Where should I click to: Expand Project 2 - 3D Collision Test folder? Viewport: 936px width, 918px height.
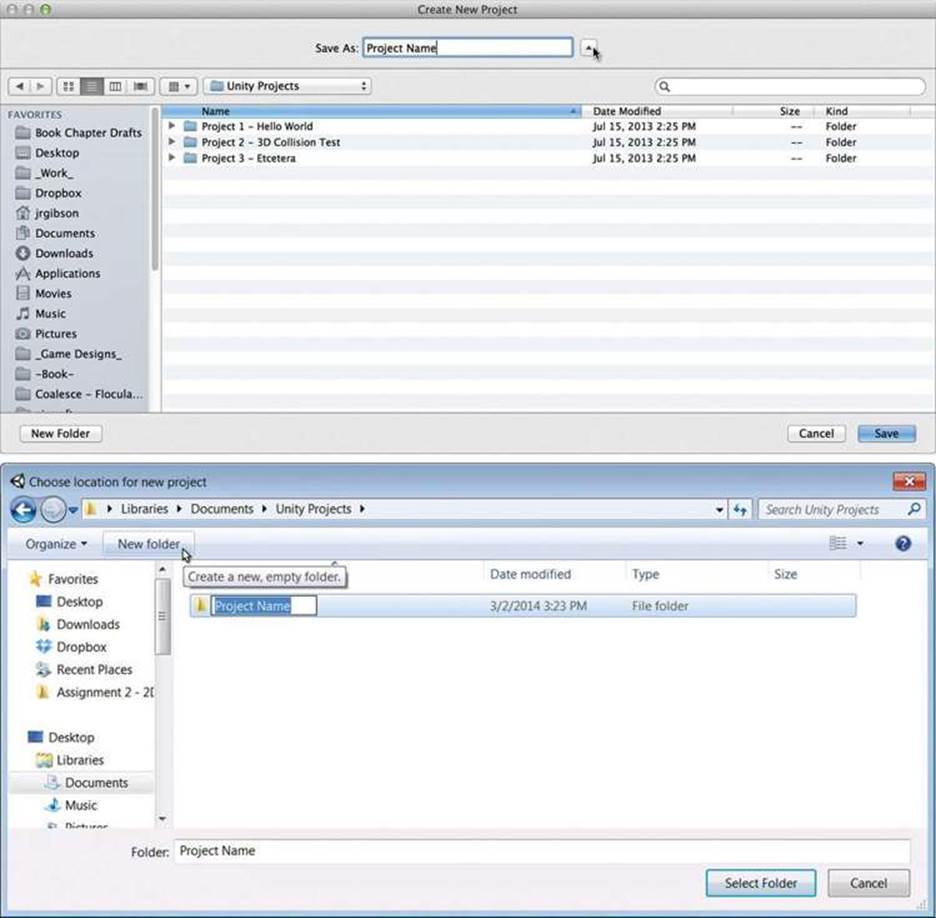tap(172, 142)
